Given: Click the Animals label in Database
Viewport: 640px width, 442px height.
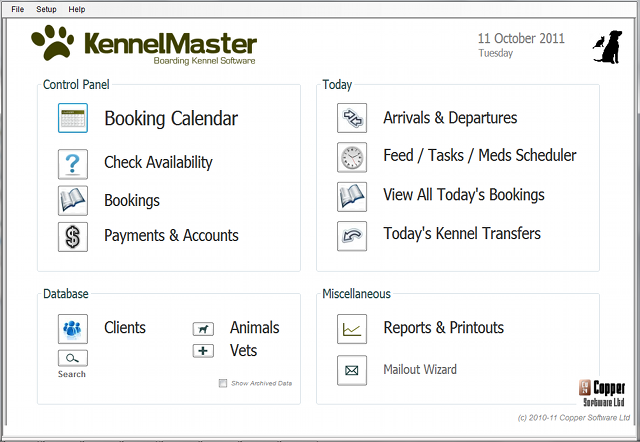Looking at the screenshot, I should point(255,327).
